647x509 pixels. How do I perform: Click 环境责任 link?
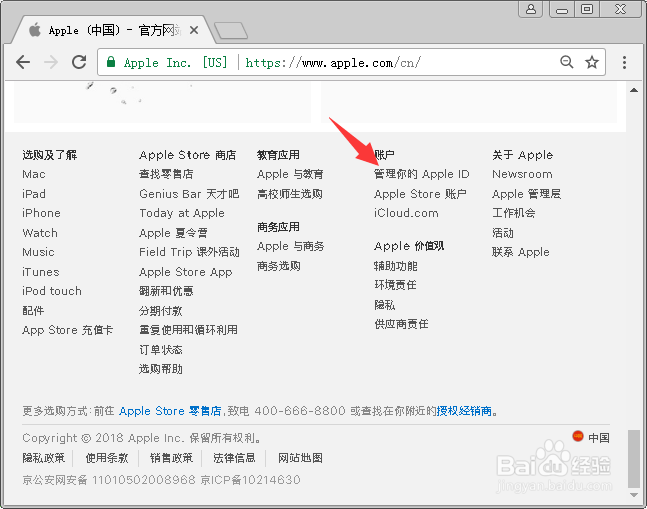click(395, 285)
